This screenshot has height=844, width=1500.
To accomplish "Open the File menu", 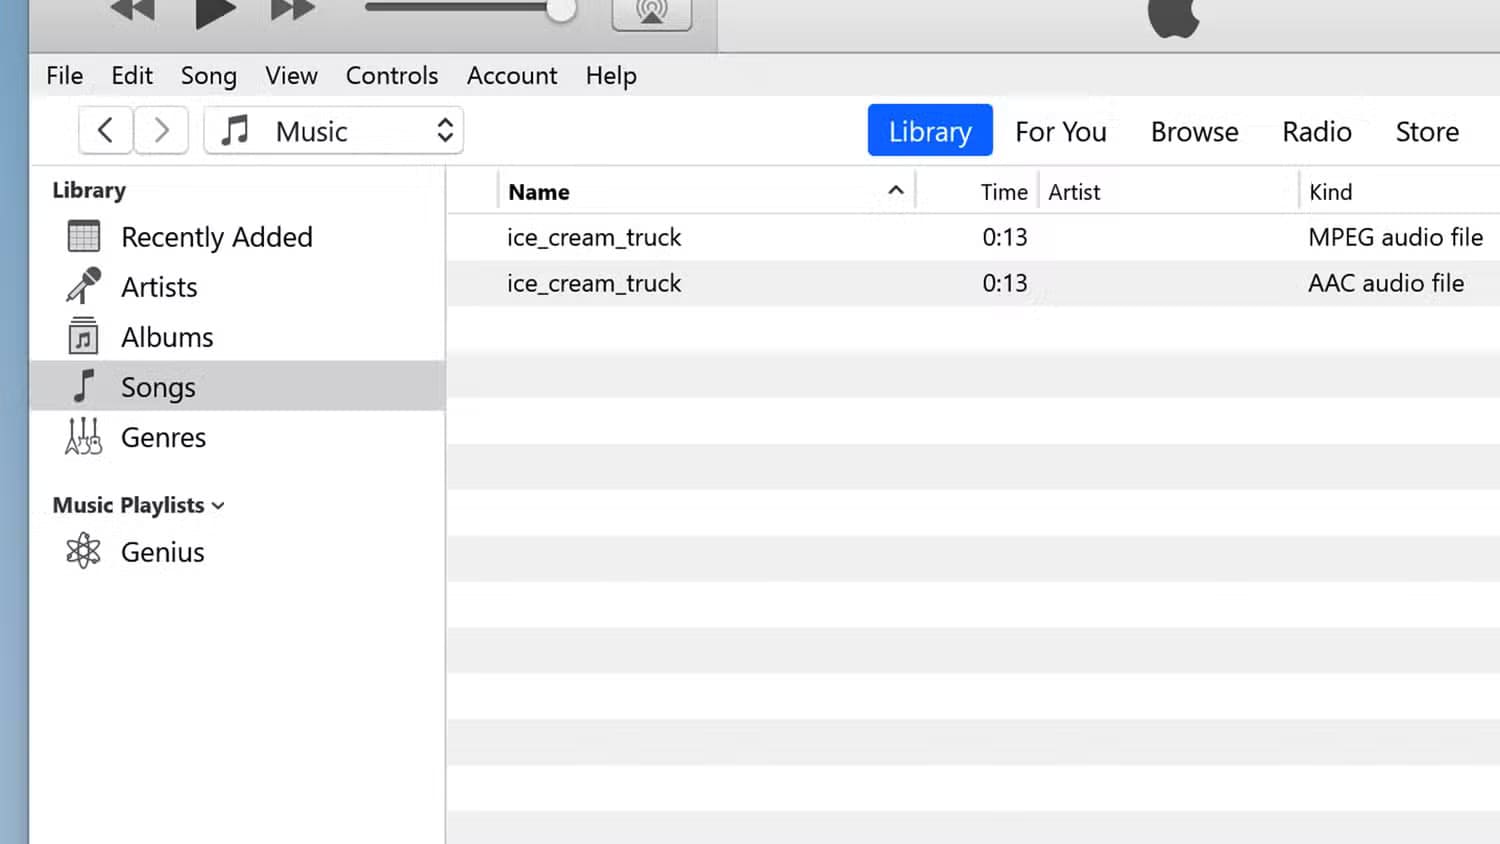I will 65,76.
